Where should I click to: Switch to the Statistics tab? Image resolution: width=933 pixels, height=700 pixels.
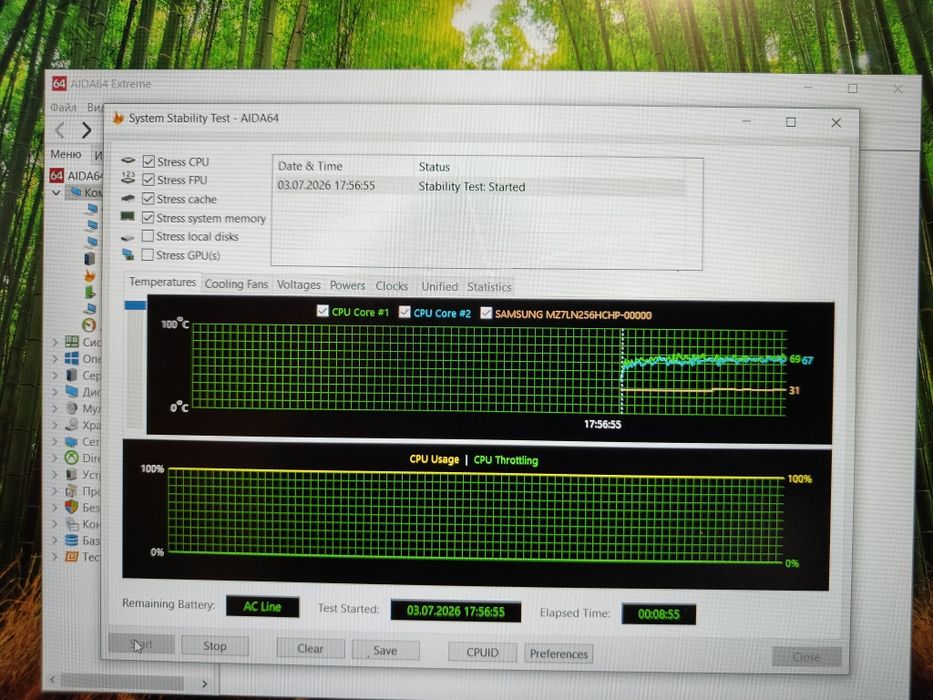489,288
